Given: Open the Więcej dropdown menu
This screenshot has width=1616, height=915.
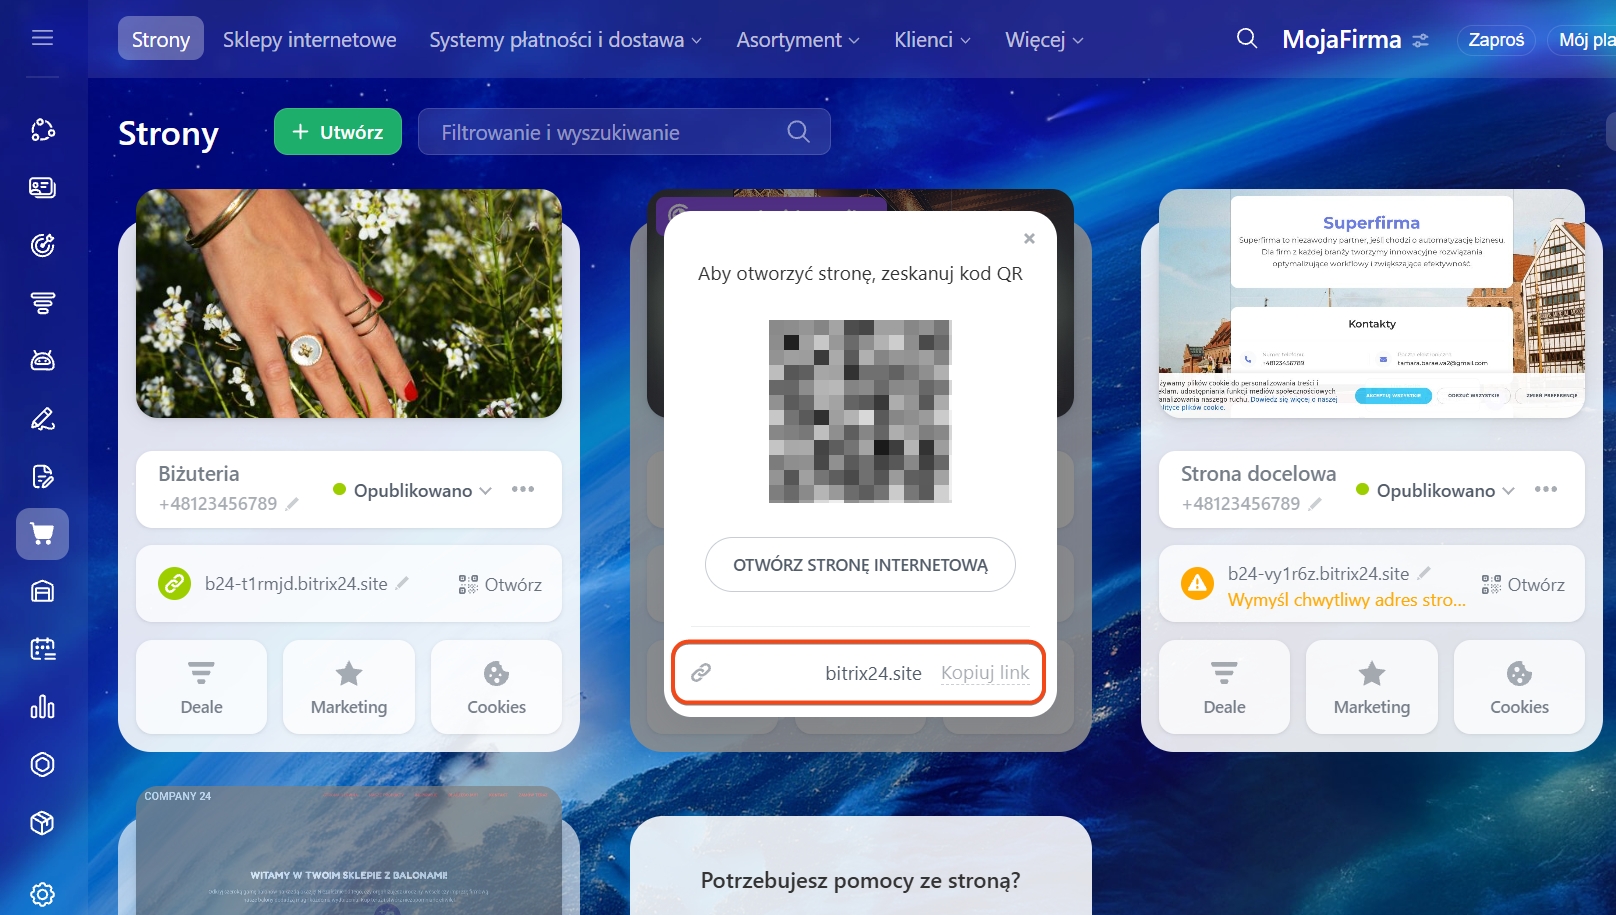Looking at the screenshot, I should (x=1044, y=40).
